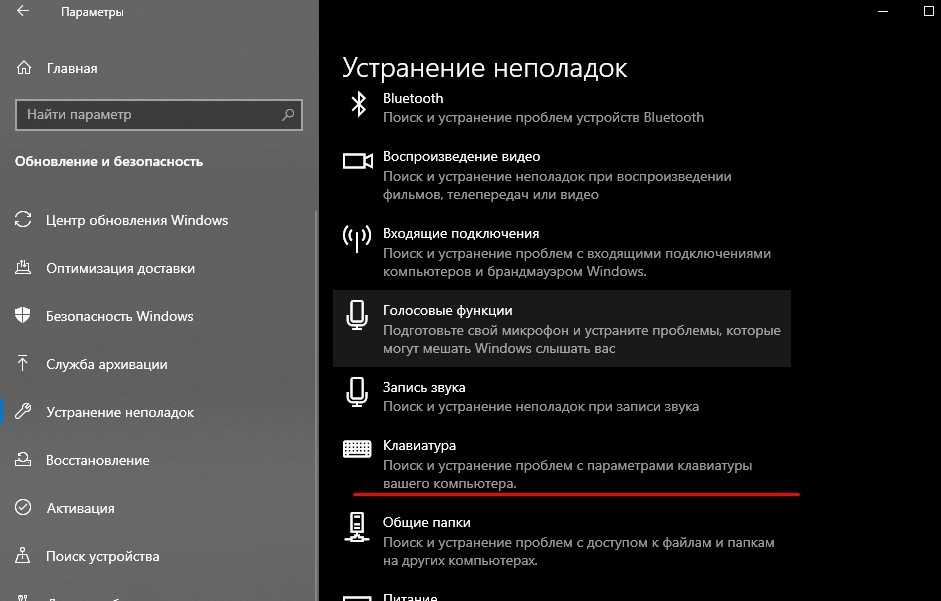Click the Backup upward arrow icon

point(23,363)
